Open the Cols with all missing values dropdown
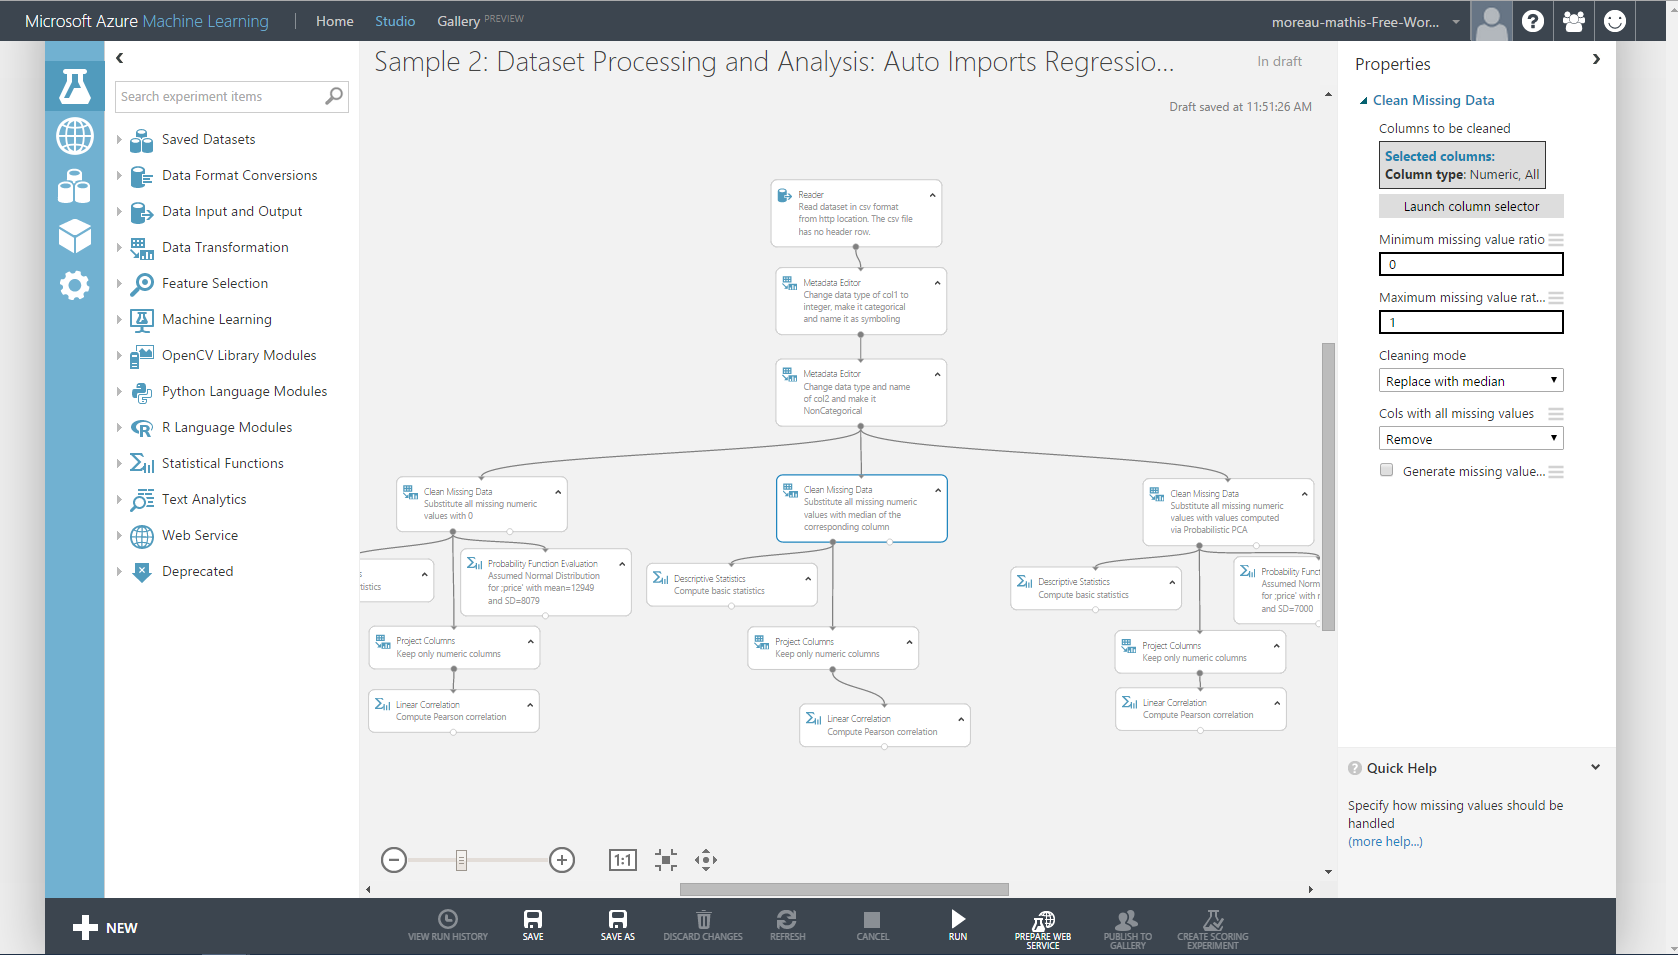 (x=1470, y=438)
